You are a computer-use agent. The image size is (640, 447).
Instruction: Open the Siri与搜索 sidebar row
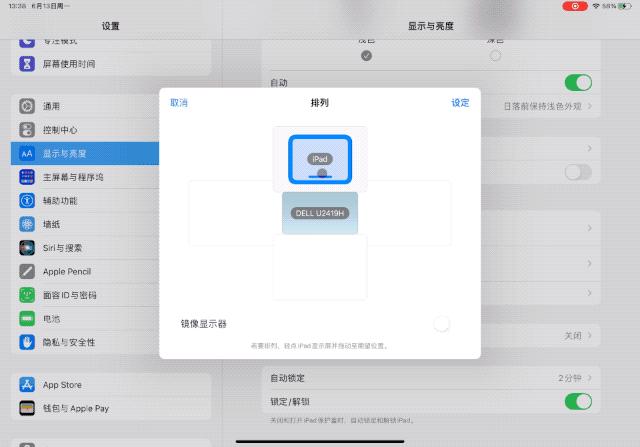85,248
